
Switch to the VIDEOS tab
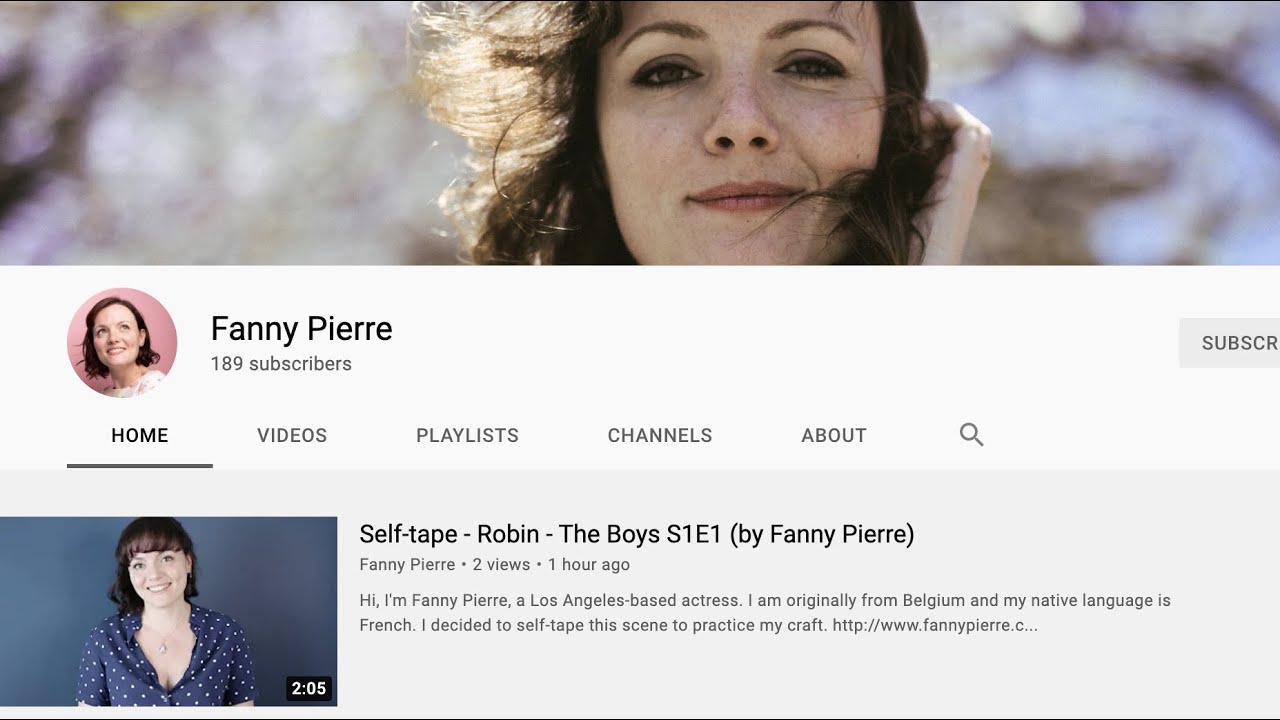click(292, 435)
